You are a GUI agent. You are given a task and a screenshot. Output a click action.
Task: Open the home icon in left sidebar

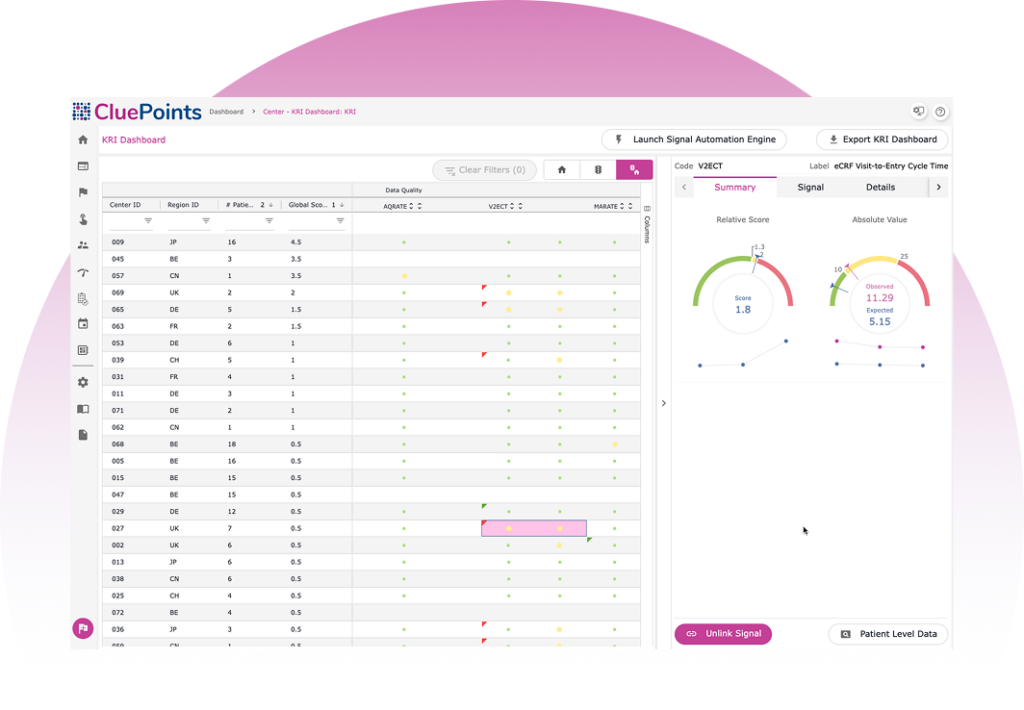(x=83, y=140)
